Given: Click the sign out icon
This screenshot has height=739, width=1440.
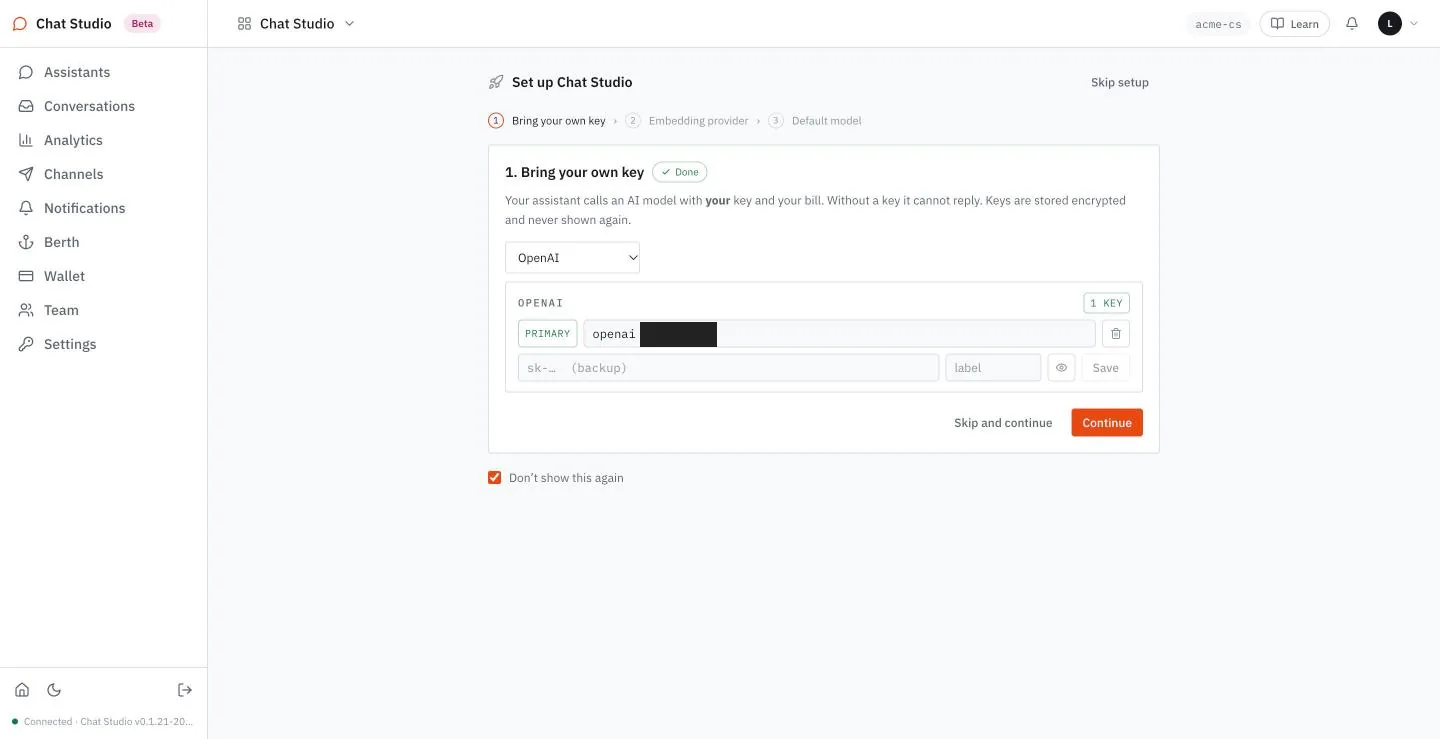Looking at the screenshot, I should (x=185, y=690).
